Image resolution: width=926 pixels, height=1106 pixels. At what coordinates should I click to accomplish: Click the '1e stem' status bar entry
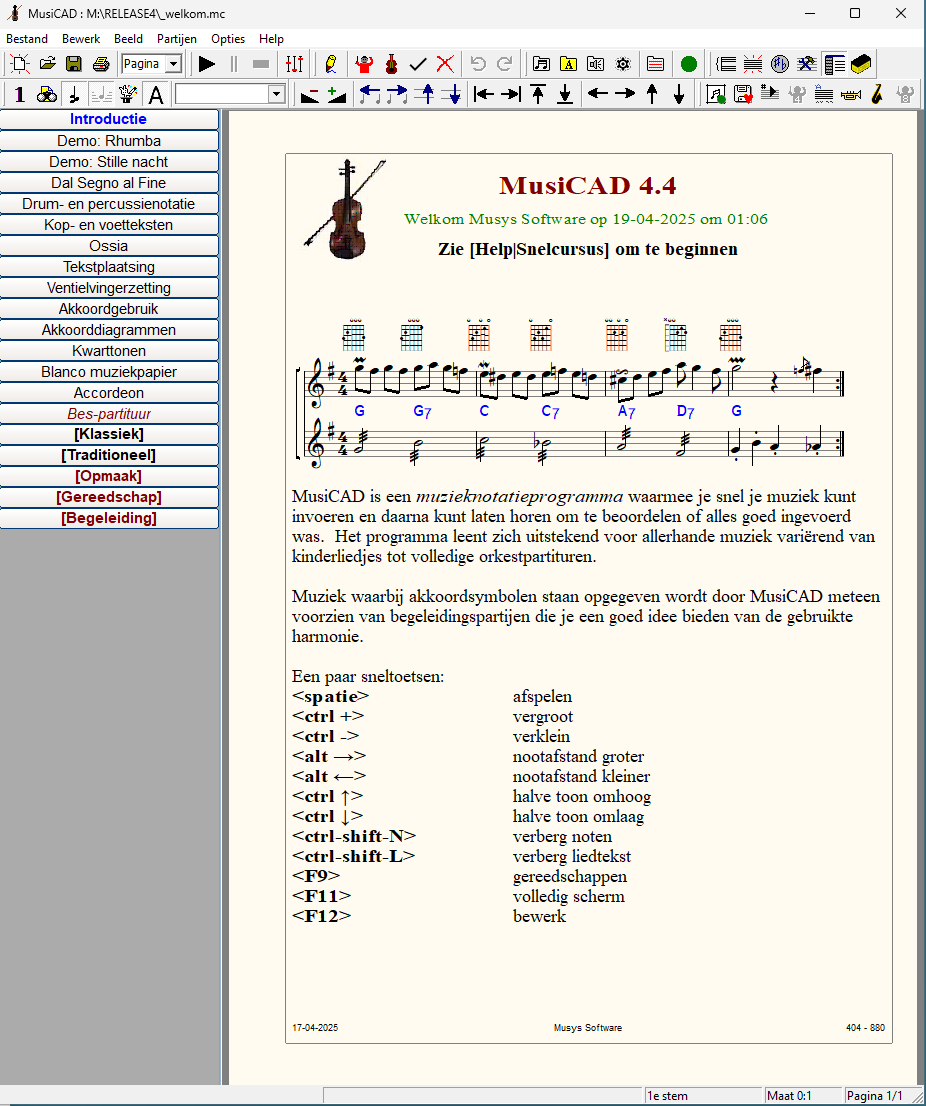pos(705,1095)
